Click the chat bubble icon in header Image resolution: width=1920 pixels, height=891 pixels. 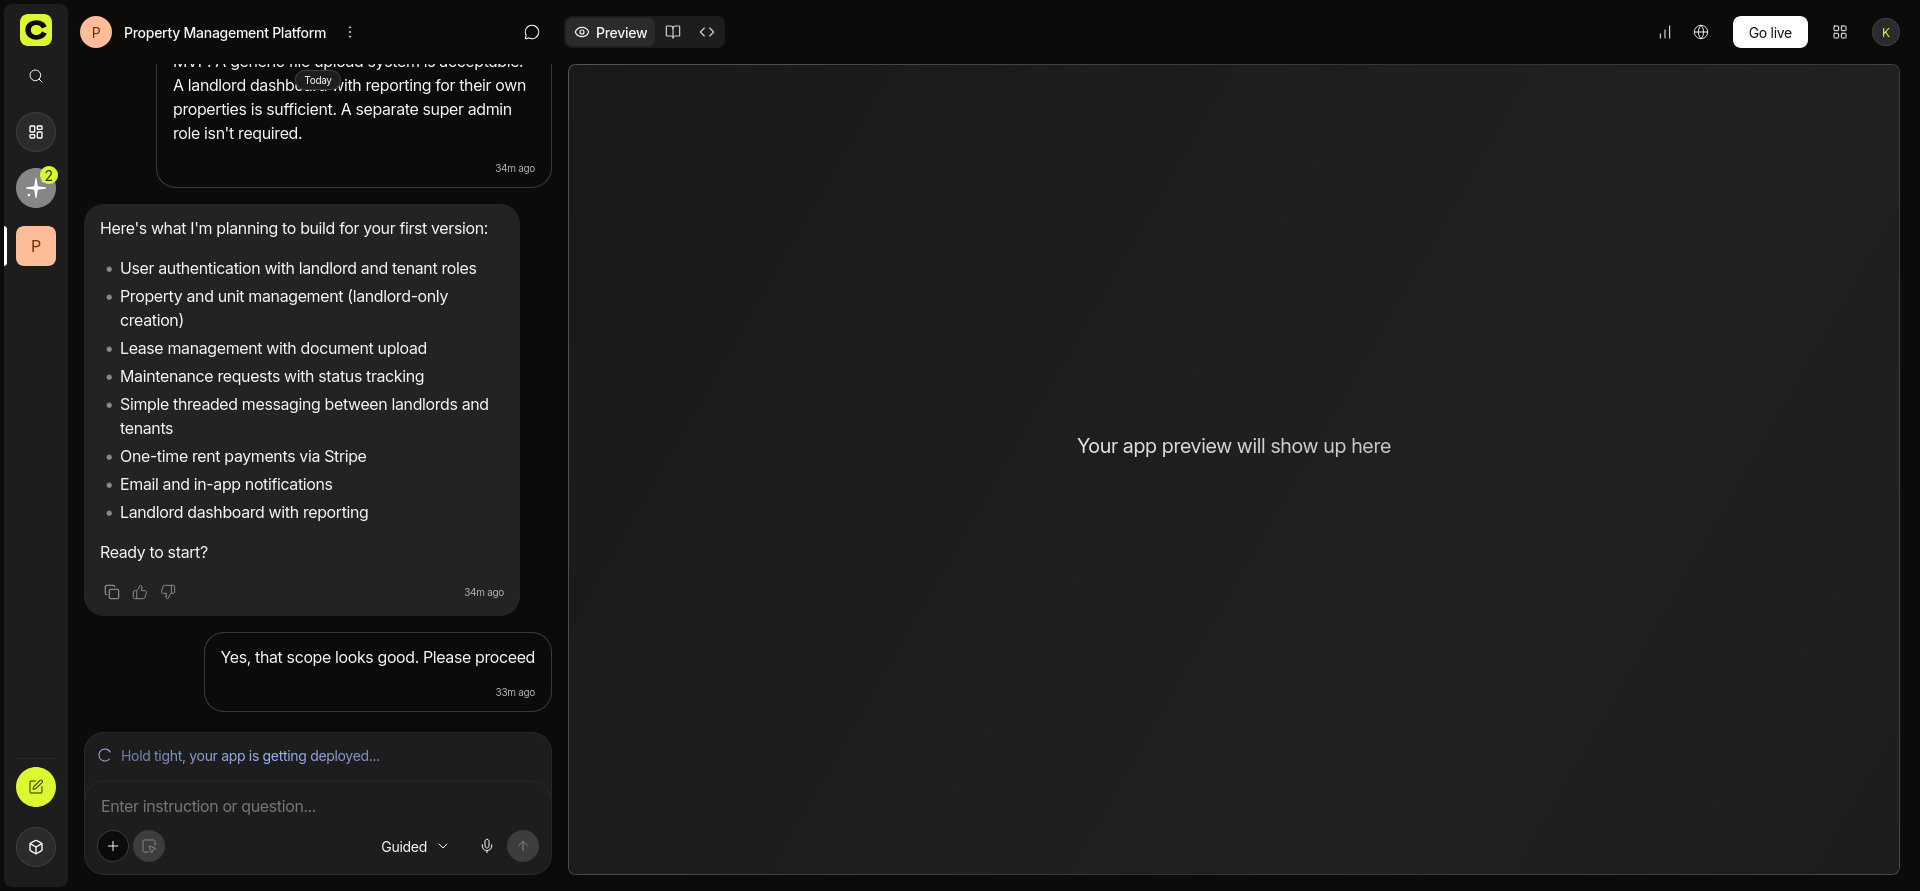pyautogui.click(x=532, y=32)
